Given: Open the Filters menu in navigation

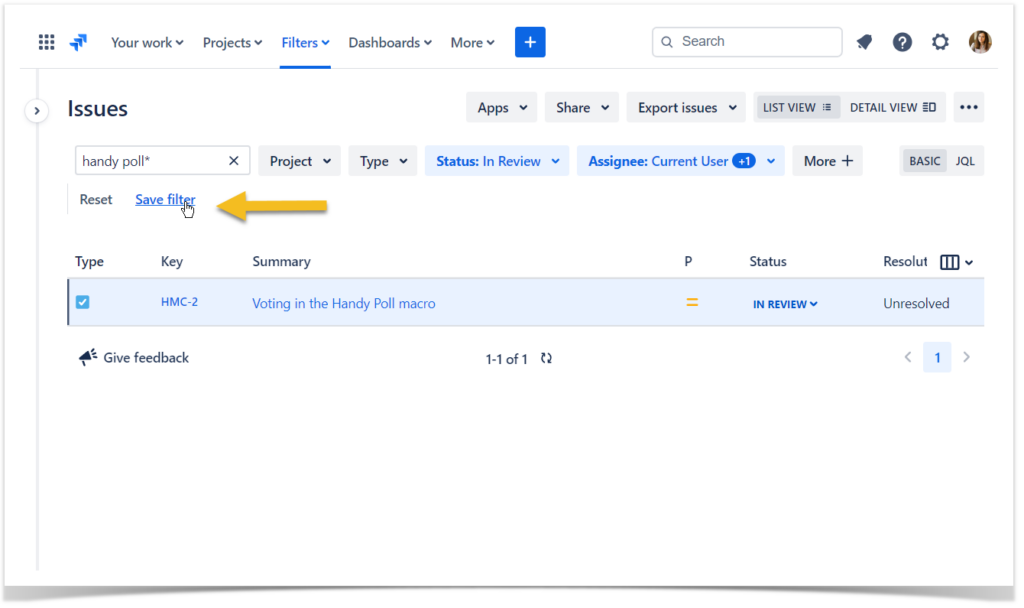Looking at the screenshot, I should [305, 42].
